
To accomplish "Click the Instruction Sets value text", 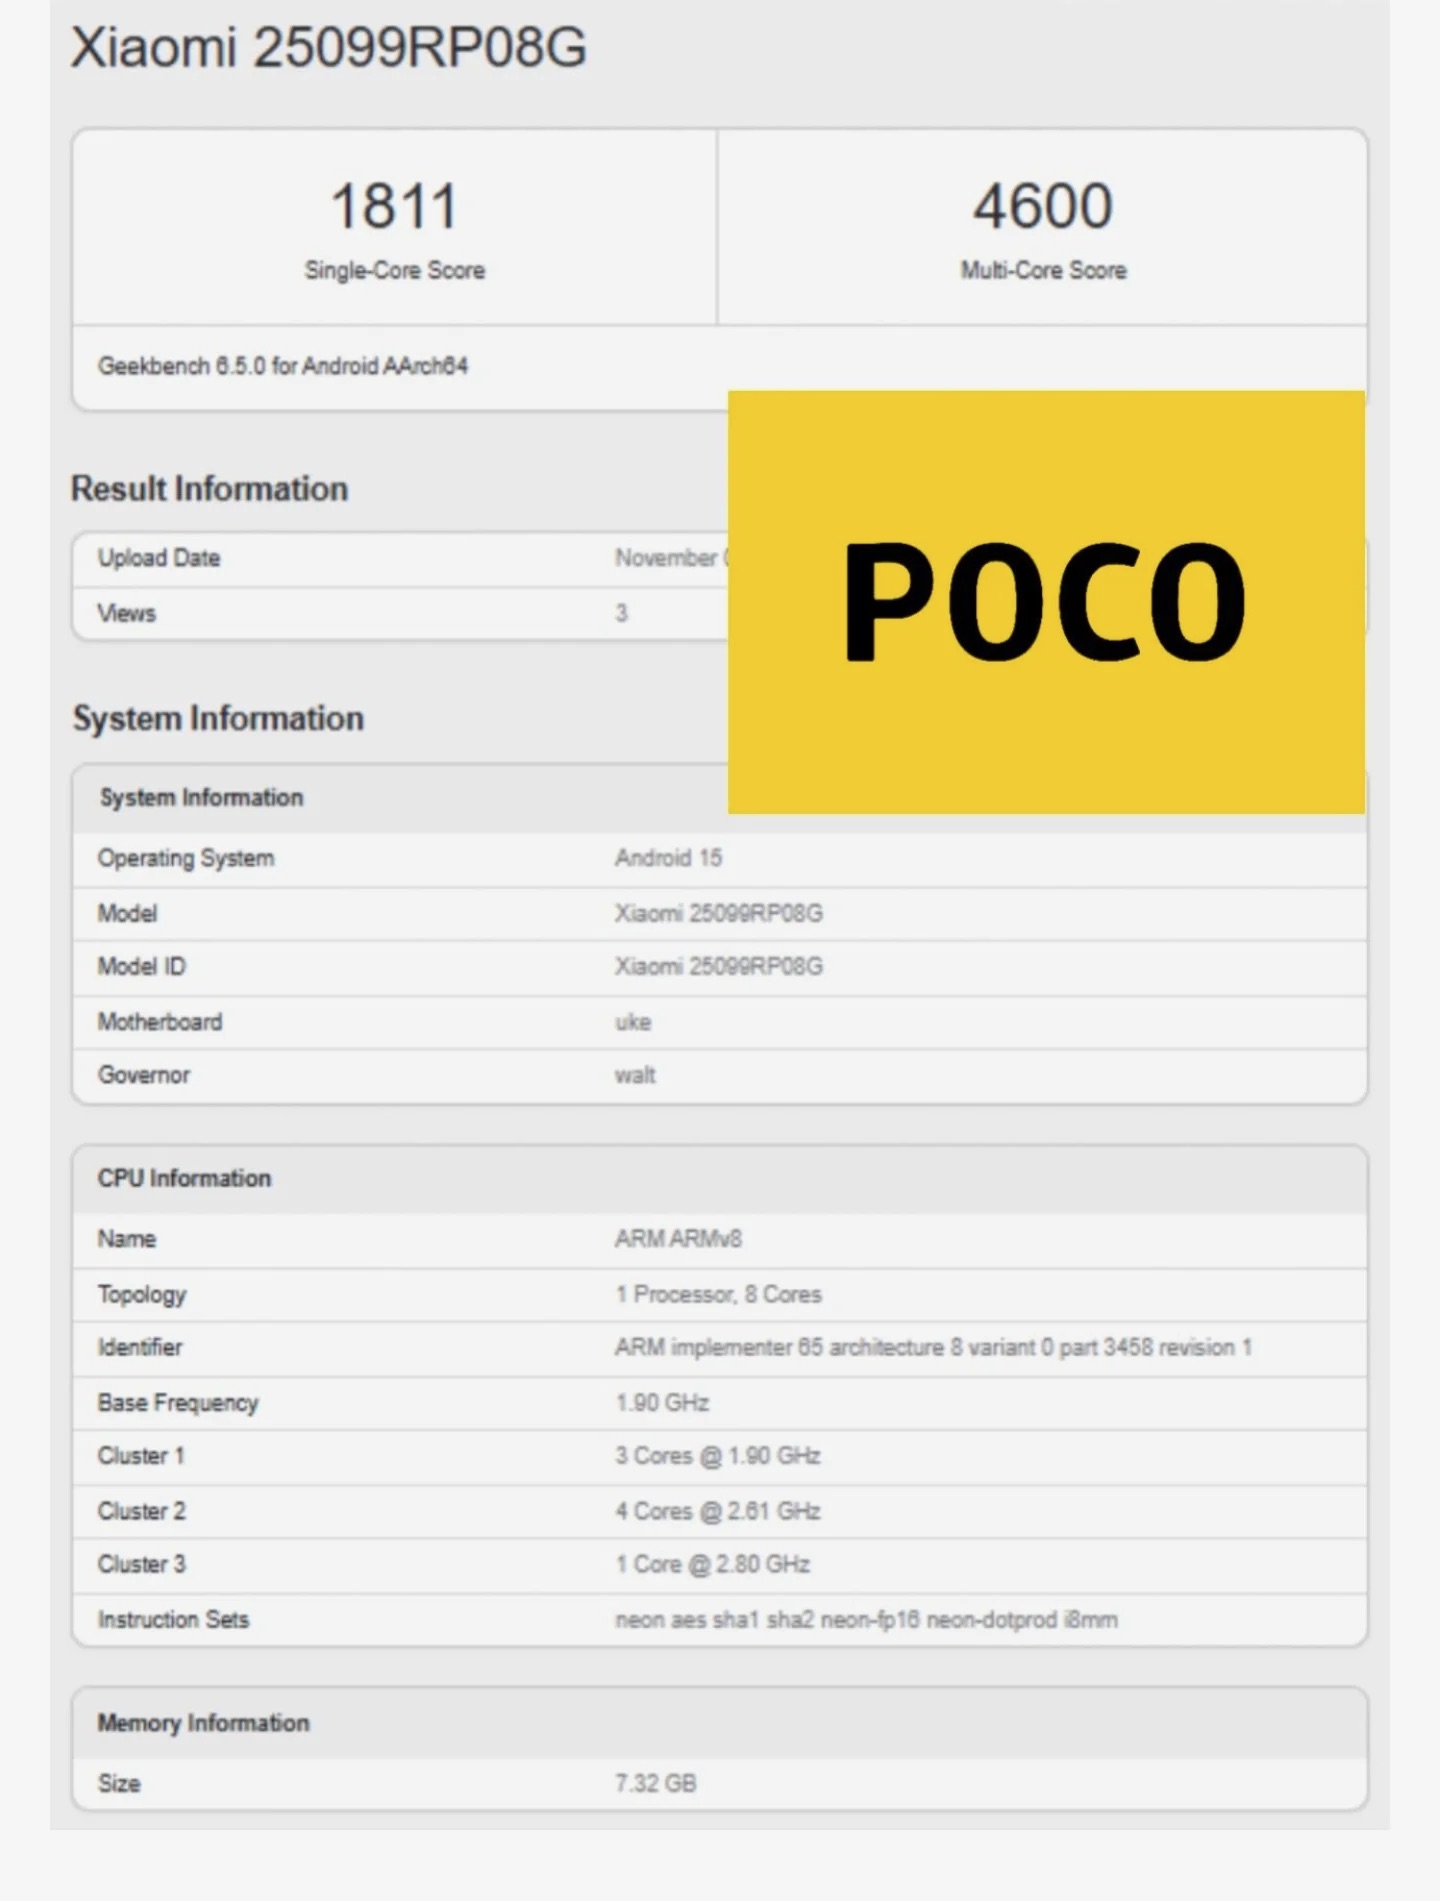I will [x=866, y=1620].
